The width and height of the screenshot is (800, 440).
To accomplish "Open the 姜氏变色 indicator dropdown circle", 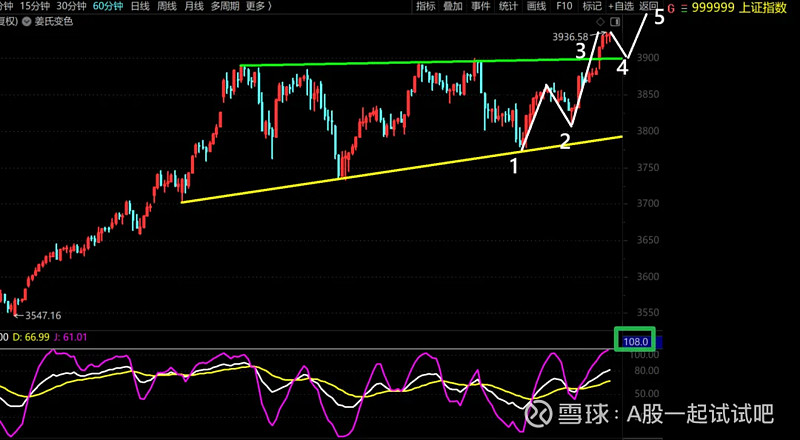I will tap(27, 22).
